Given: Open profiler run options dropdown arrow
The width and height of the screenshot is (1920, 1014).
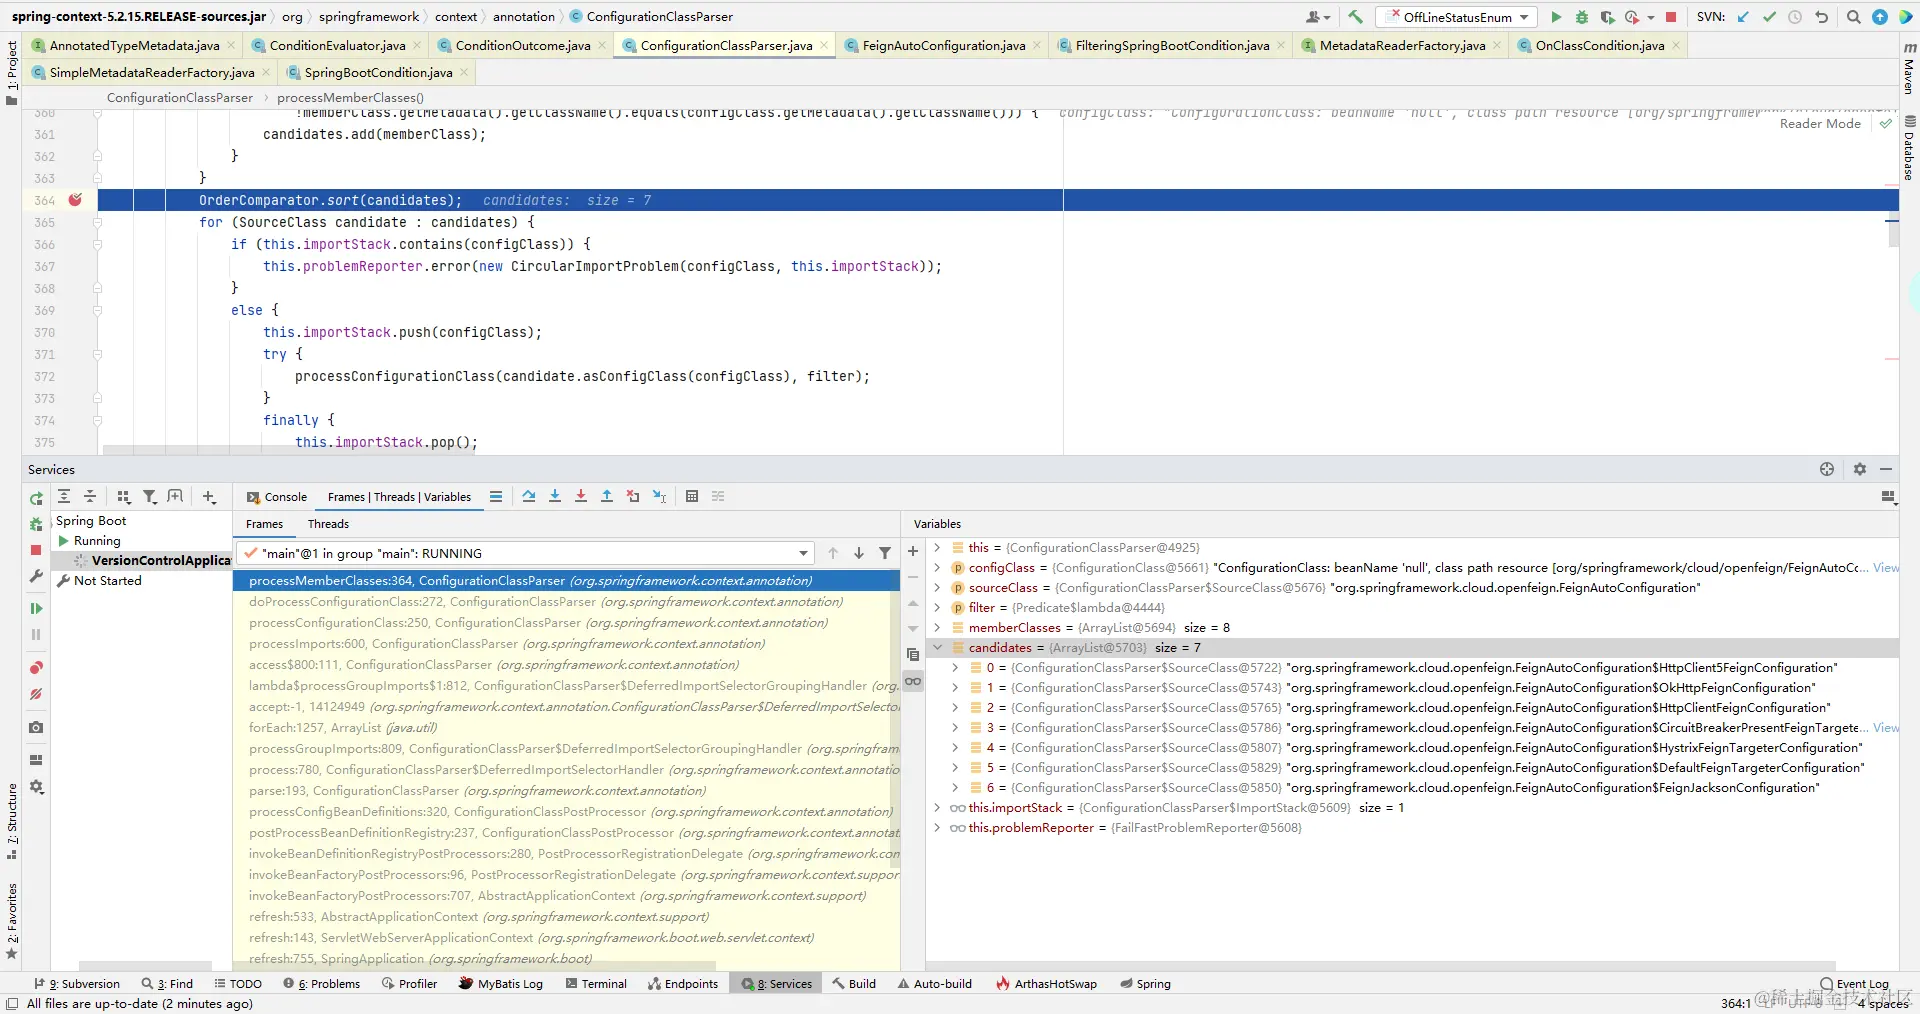Looking at the screenshot, I should tap(1651, 17).
